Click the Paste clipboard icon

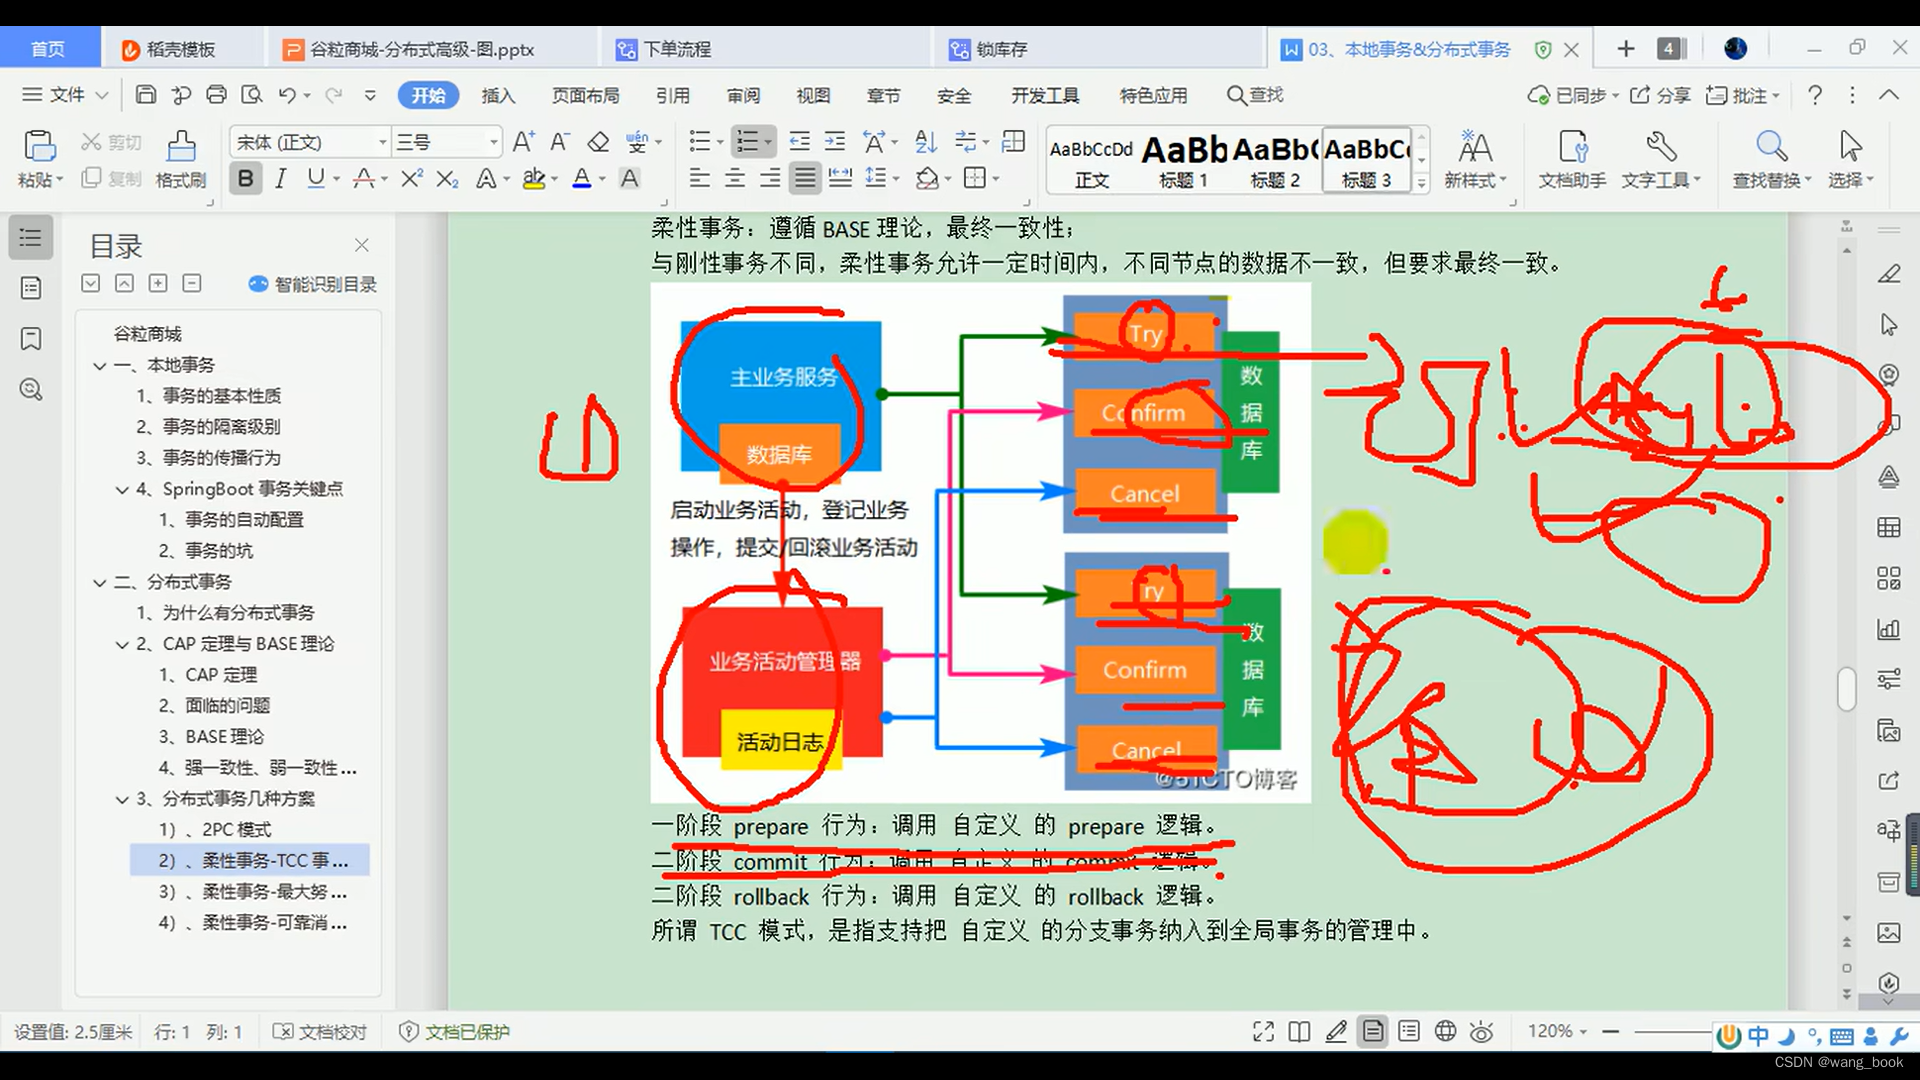click(39, 147)
